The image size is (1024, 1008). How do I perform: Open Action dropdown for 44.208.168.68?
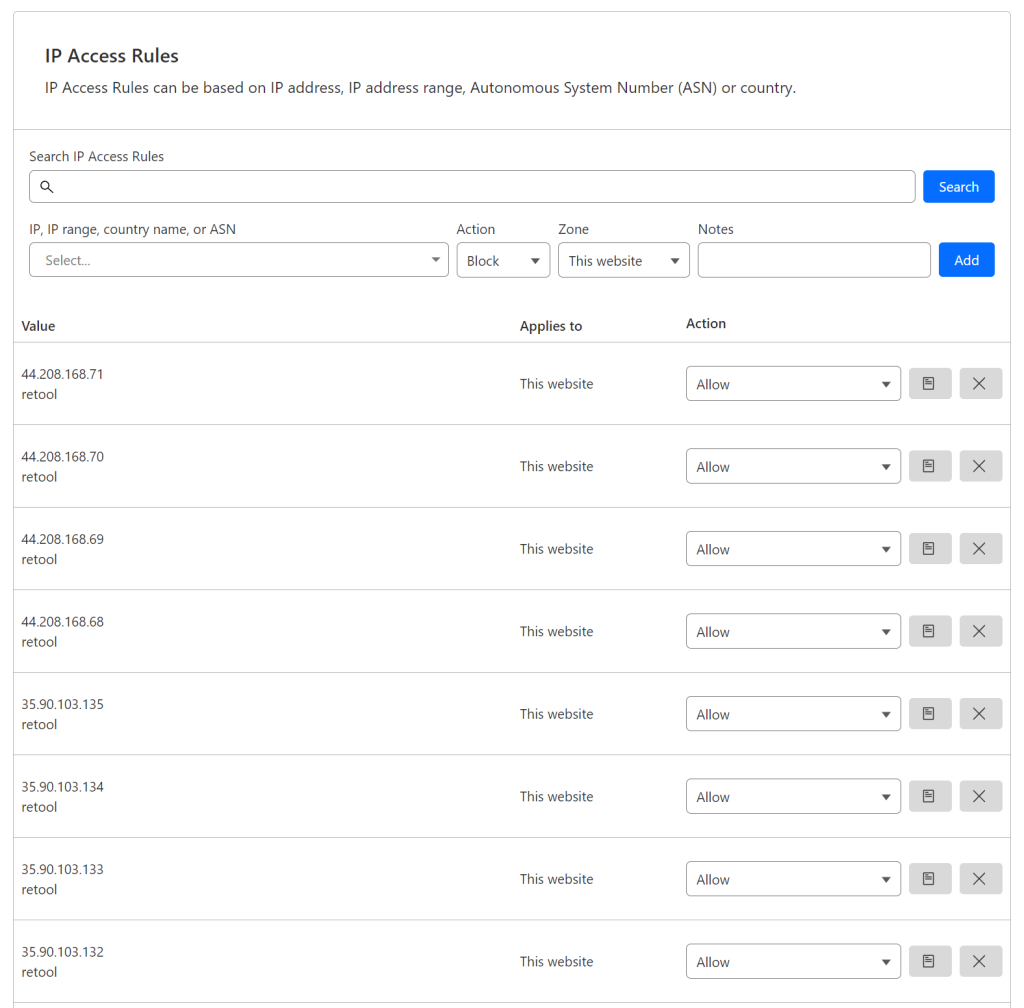click(793, 631)
